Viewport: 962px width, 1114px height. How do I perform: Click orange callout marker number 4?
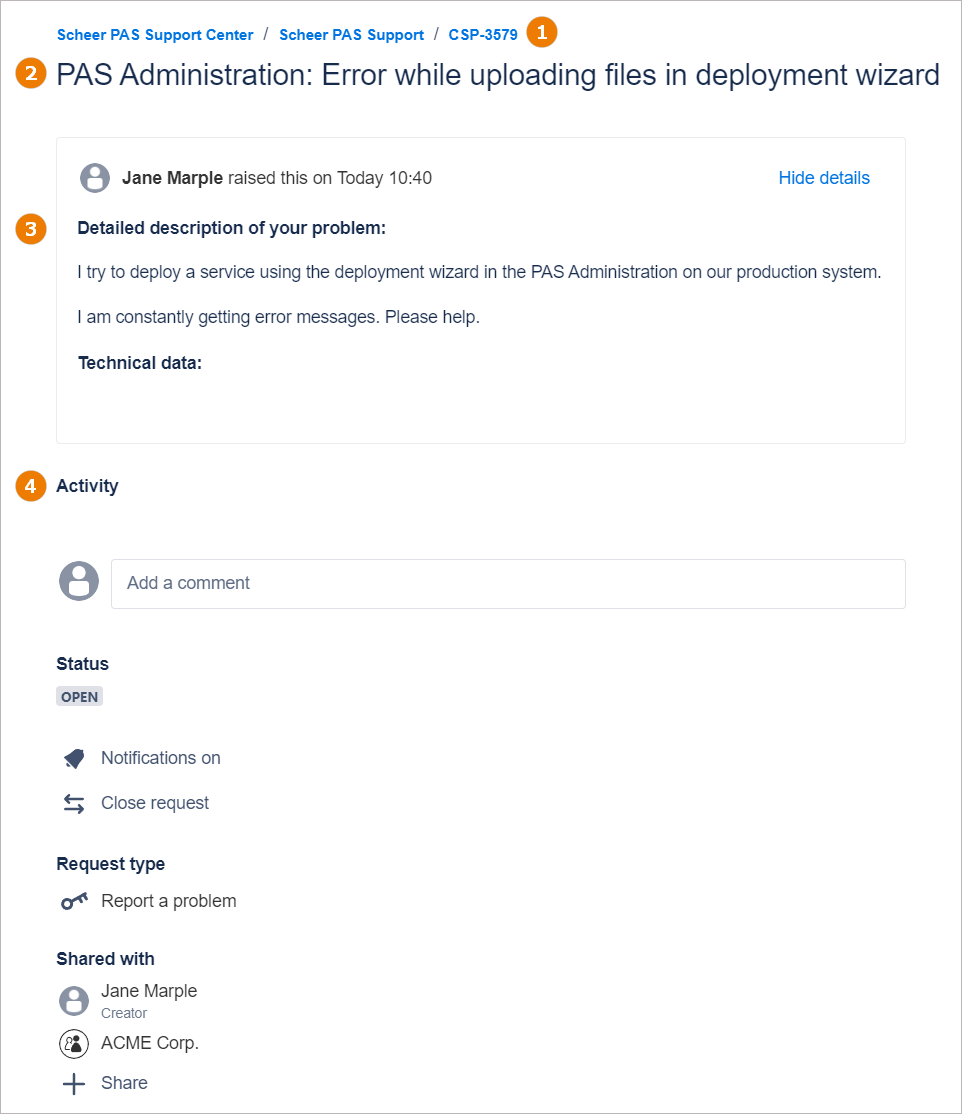(31, 486)
